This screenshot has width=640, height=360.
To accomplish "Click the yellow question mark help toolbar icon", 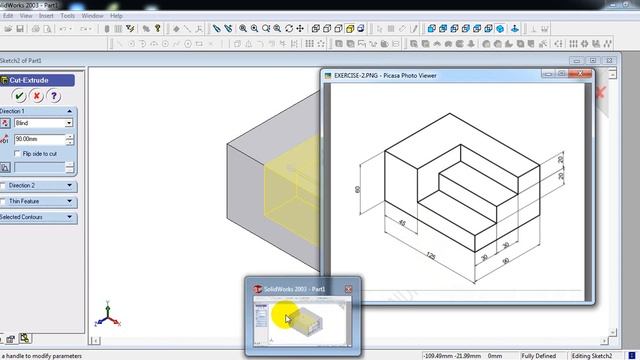I will coord(158,28).
